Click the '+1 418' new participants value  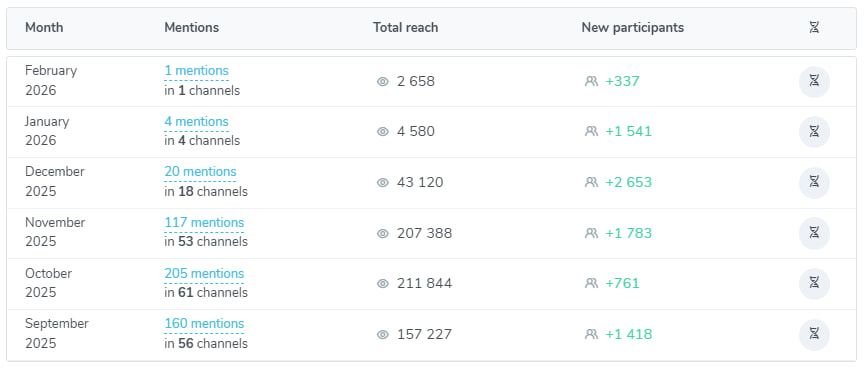(629, 334)
